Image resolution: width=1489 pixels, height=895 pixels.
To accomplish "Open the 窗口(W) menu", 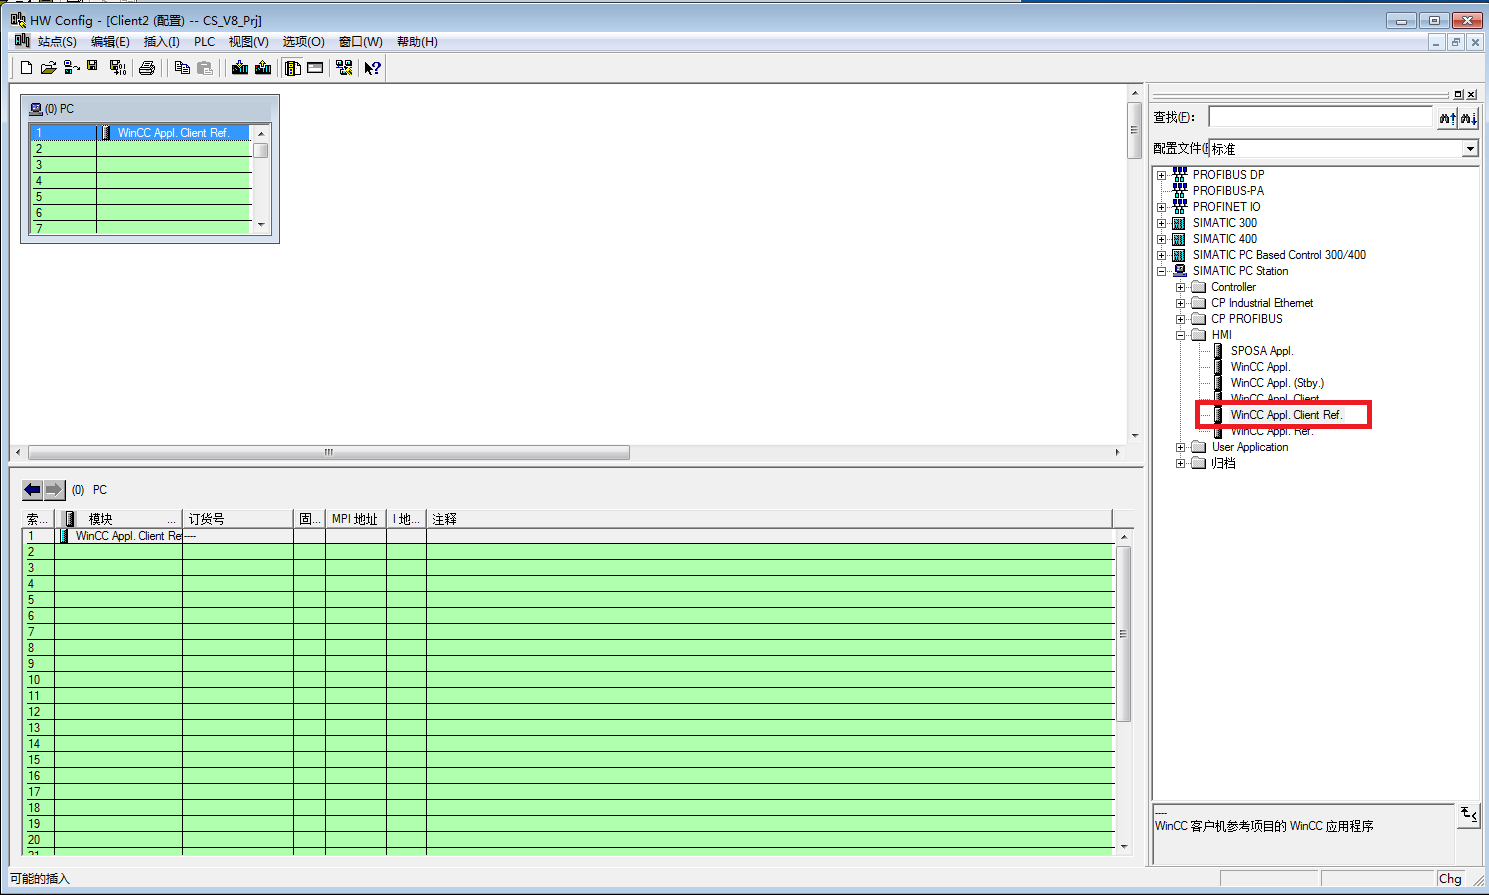I will (x=360, y=42).
